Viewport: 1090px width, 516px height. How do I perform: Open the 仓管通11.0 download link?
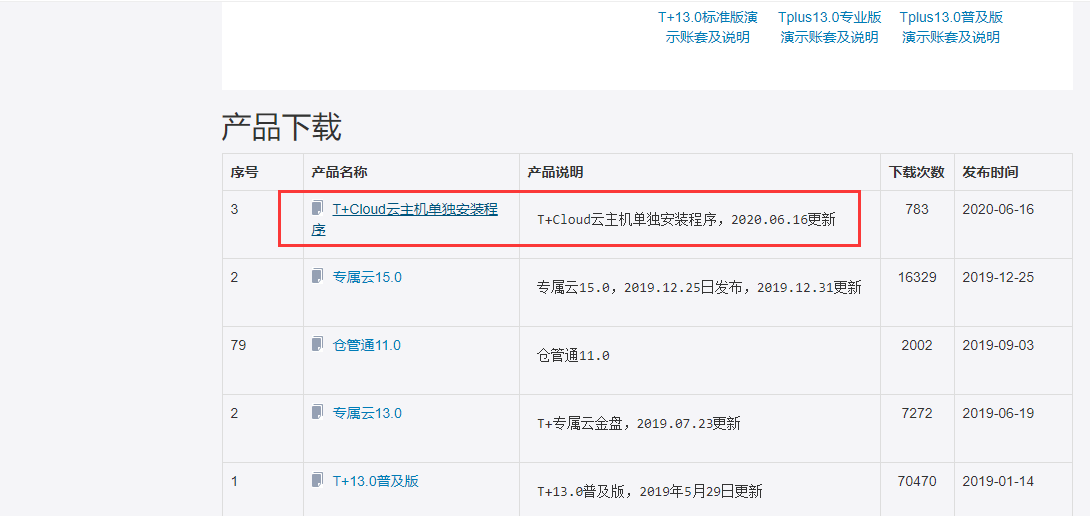click(366, 346)
